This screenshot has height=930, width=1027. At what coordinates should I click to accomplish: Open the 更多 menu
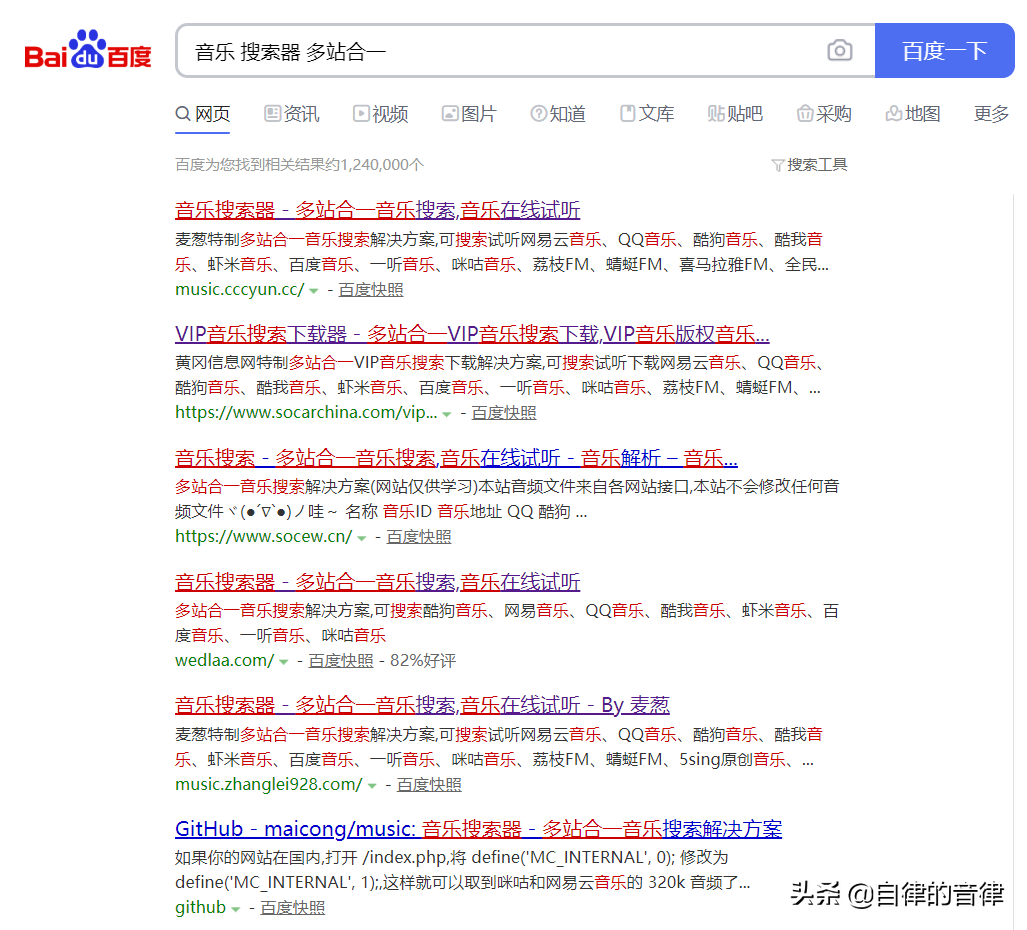(x=991, y=114)
